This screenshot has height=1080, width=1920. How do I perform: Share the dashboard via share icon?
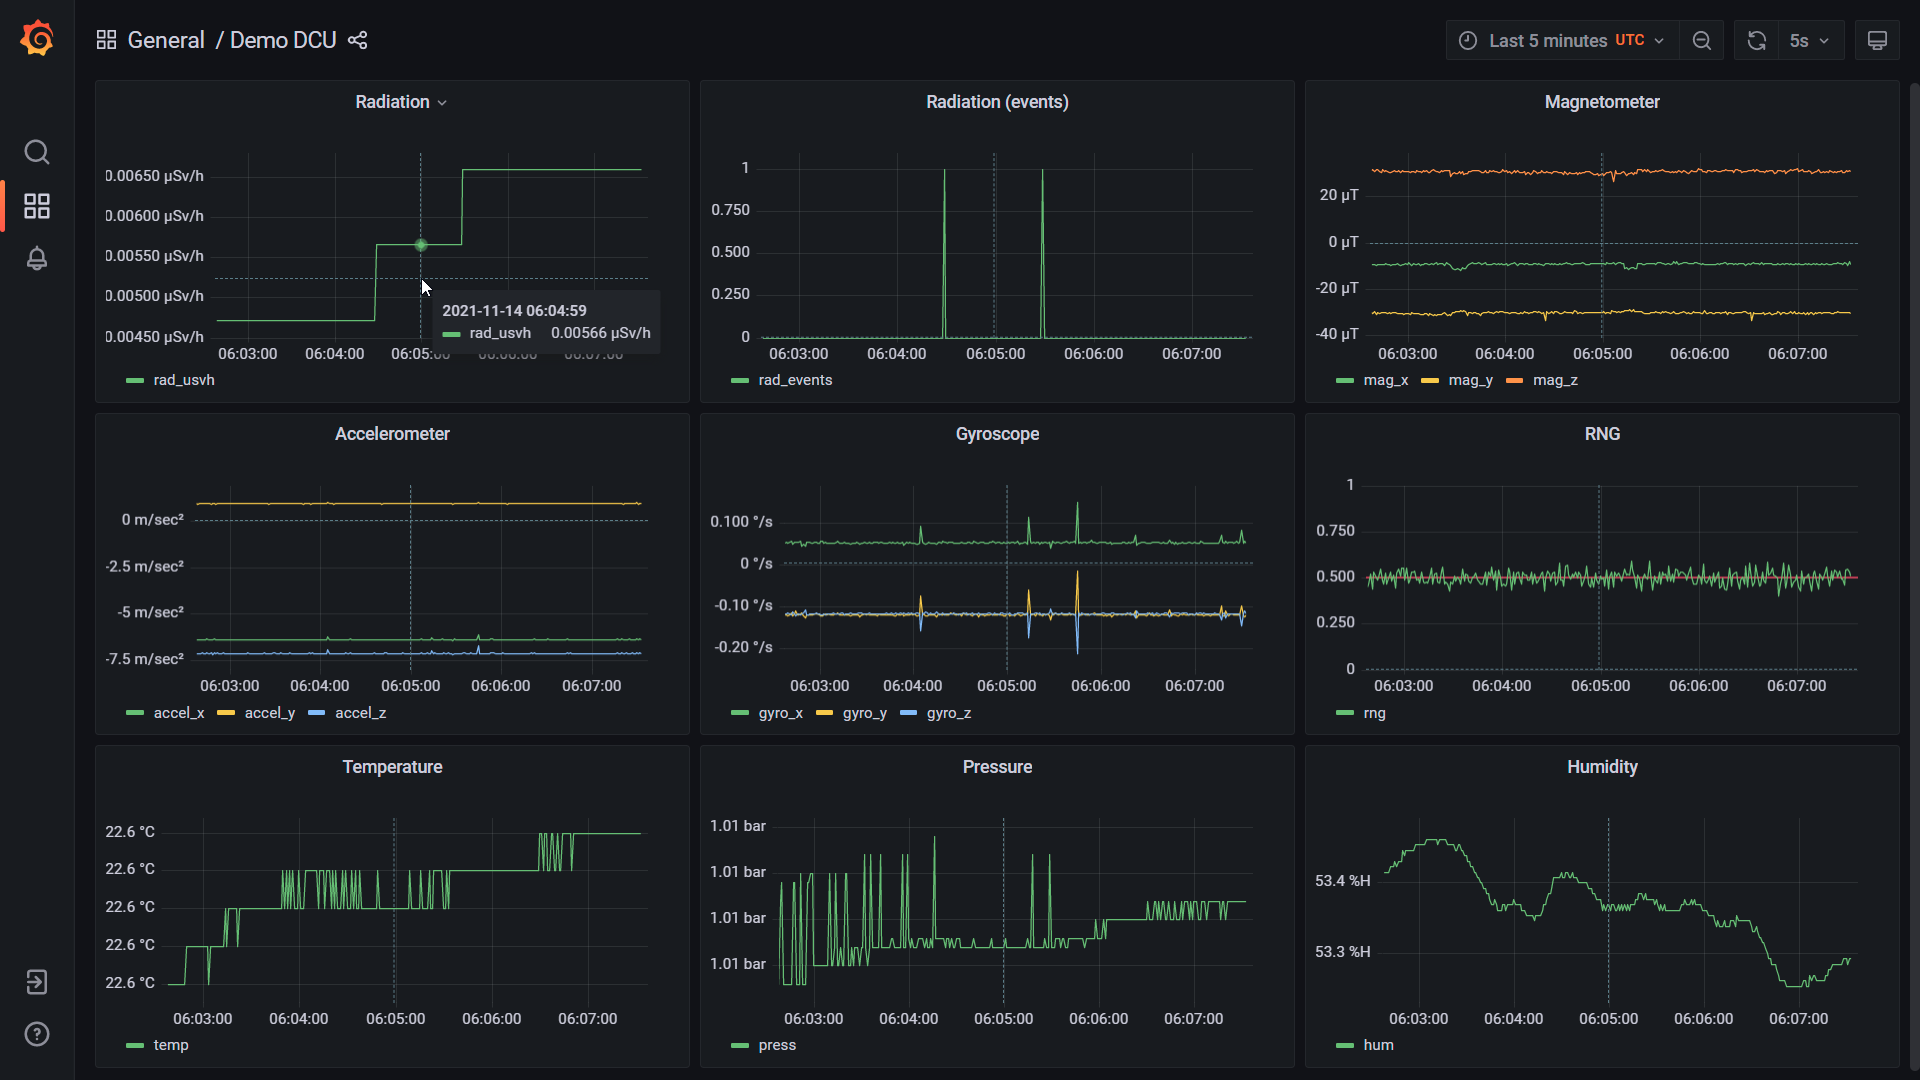[358, 40]
